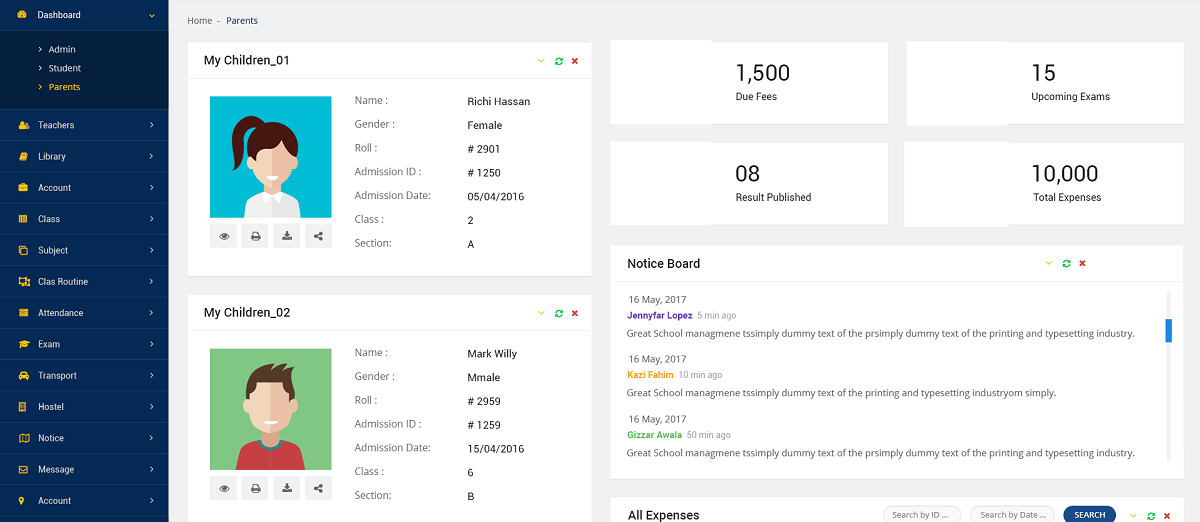Image resolution: width=1200 pixels, height=522 pixels.
Task: Toggle view eye icon for Richi Hassan
Action: click(x=224, y=237)
